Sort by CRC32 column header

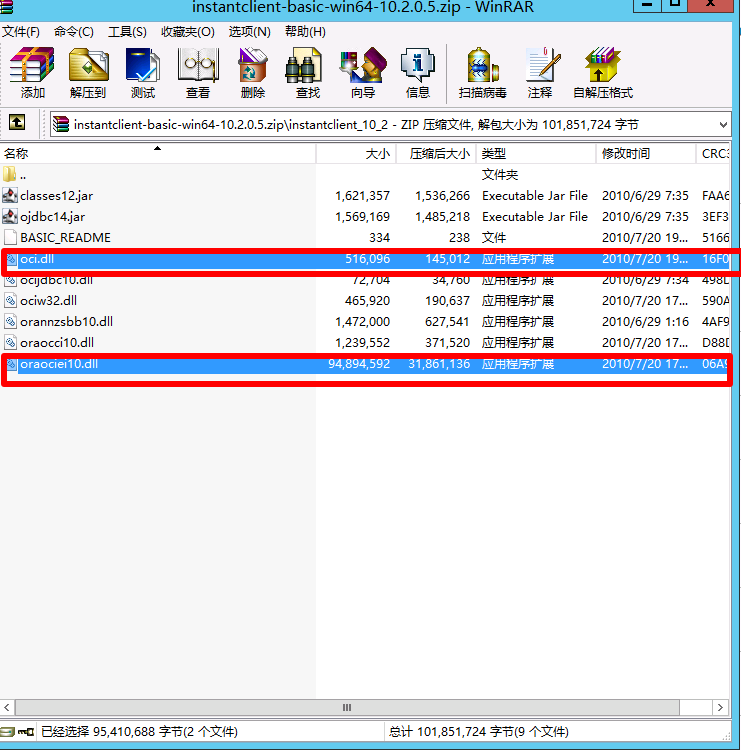click(713, 154)
